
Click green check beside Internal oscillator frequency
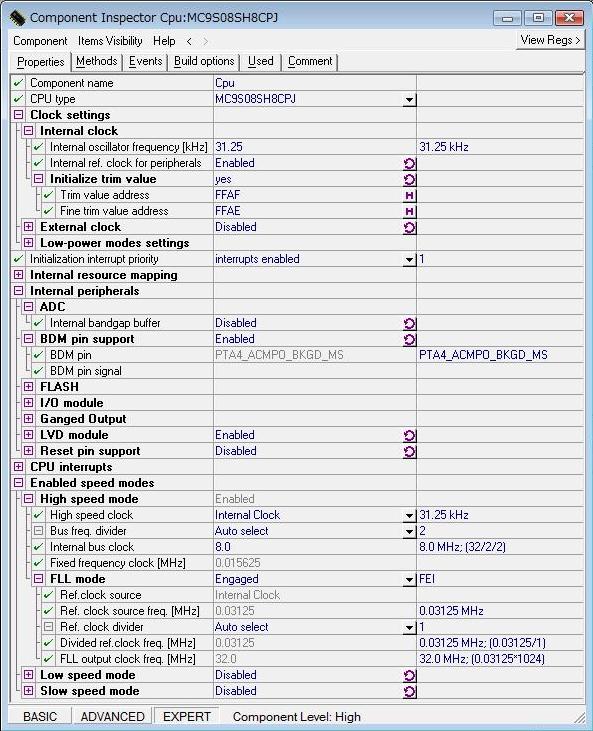click(38, 147)
